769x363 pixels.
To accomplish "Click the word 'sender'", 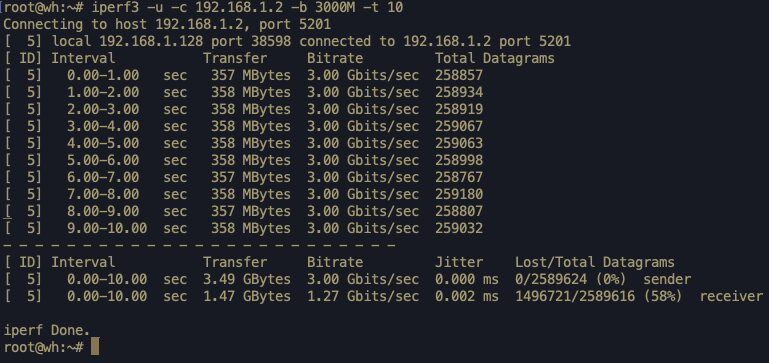I will click(x=667, y=280).
